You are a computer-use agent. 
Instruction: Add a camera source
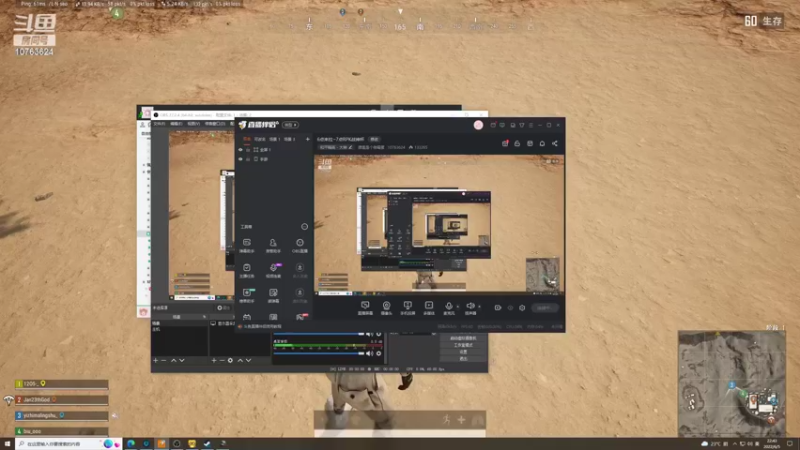point(386,308)
